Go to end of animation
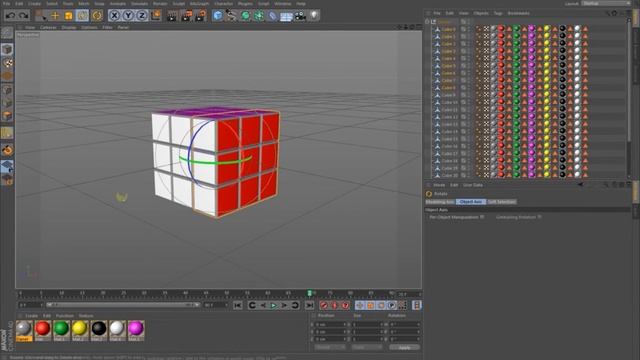This screenshot has width=640, height=360. point(309,305)
